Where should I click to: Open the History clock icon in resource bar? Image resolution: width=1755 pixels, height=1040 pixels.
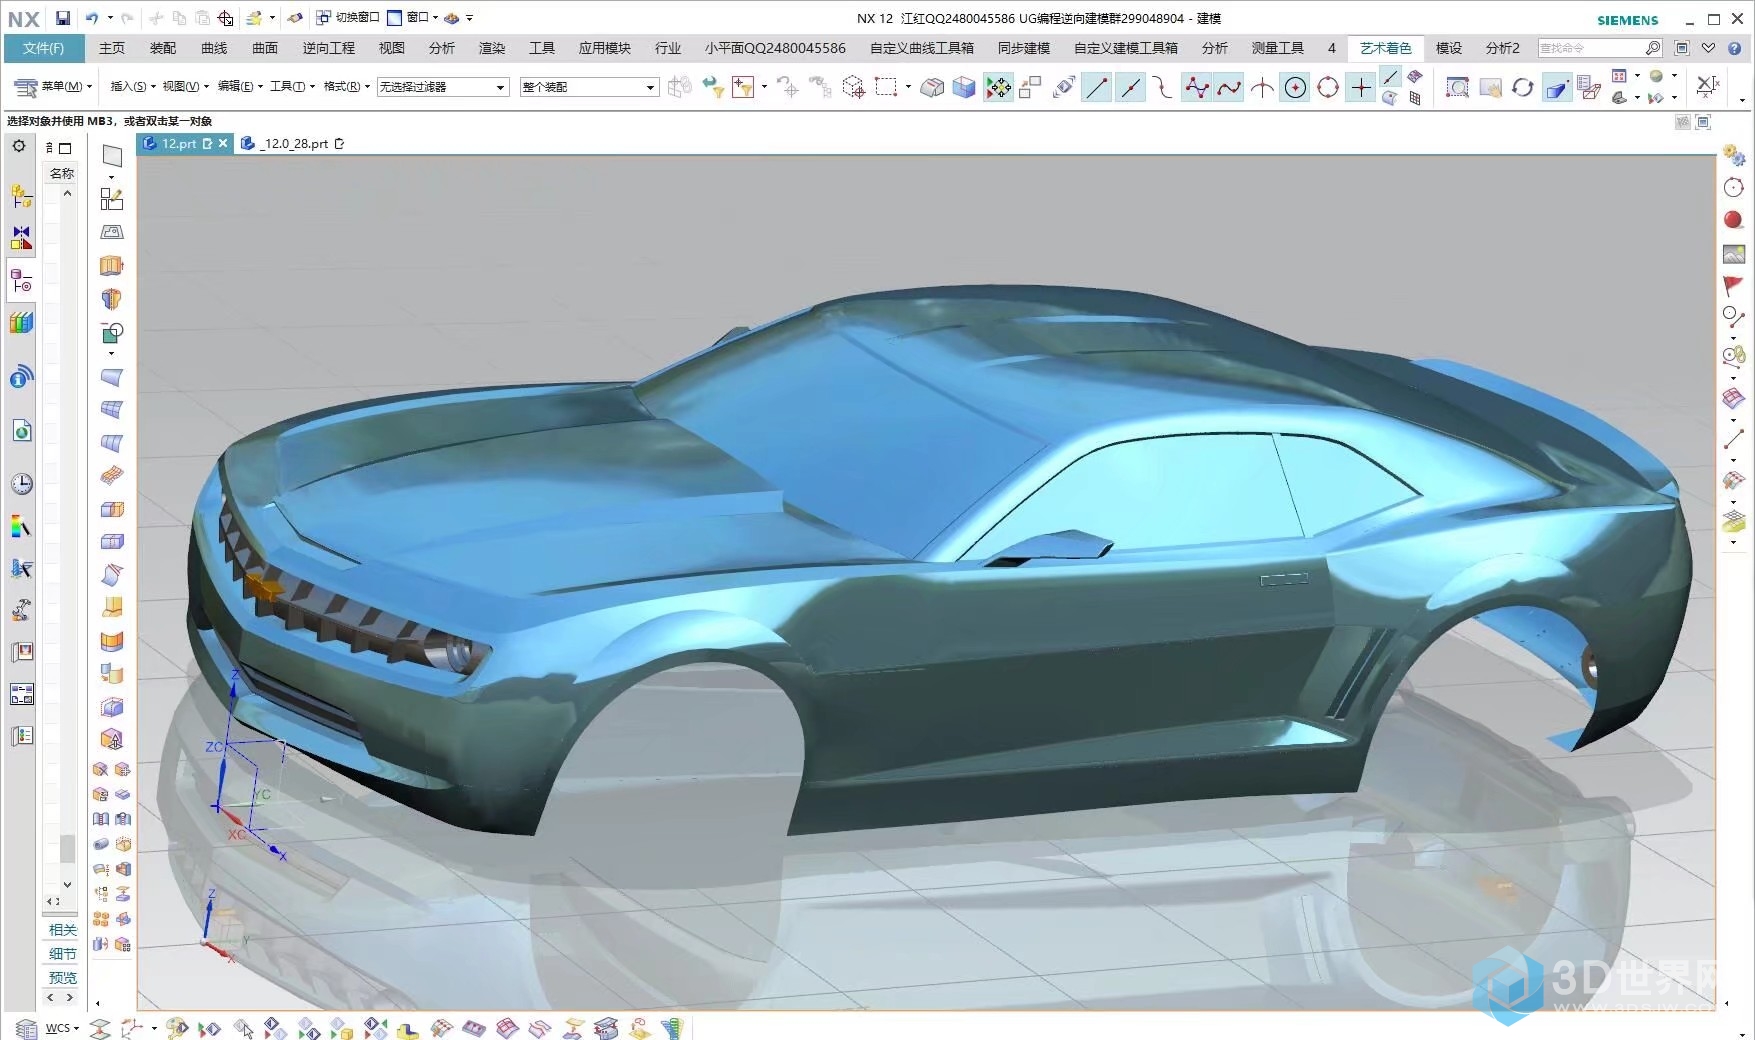21,484
